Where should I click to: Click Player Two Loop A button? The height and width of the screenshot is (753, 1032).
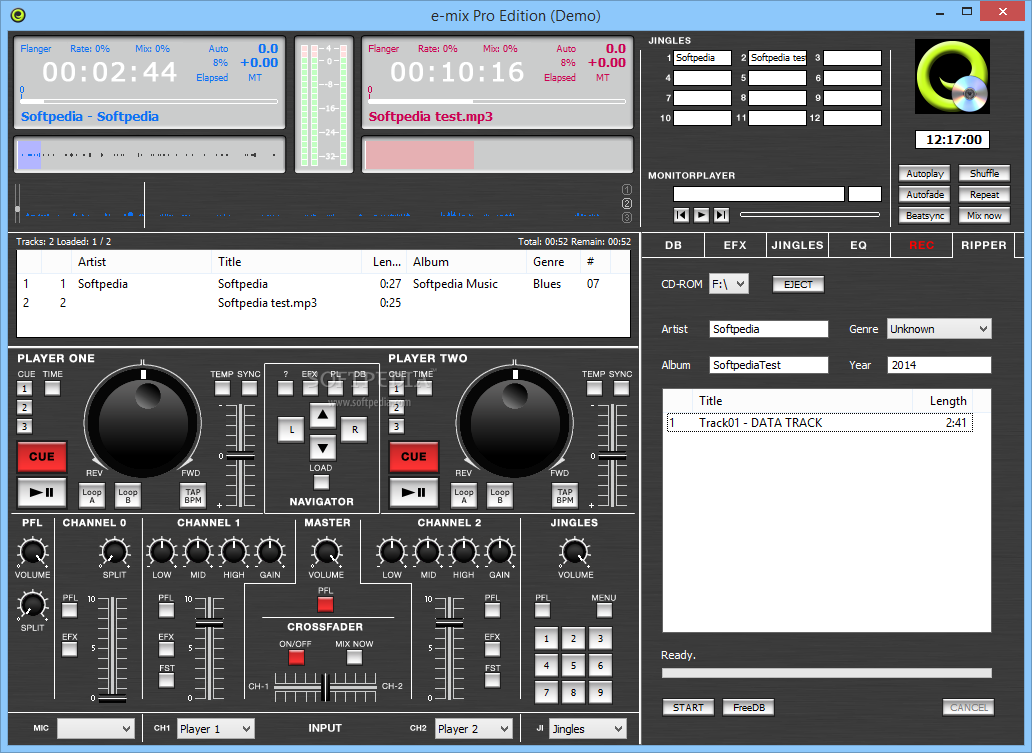click(464, 495)
